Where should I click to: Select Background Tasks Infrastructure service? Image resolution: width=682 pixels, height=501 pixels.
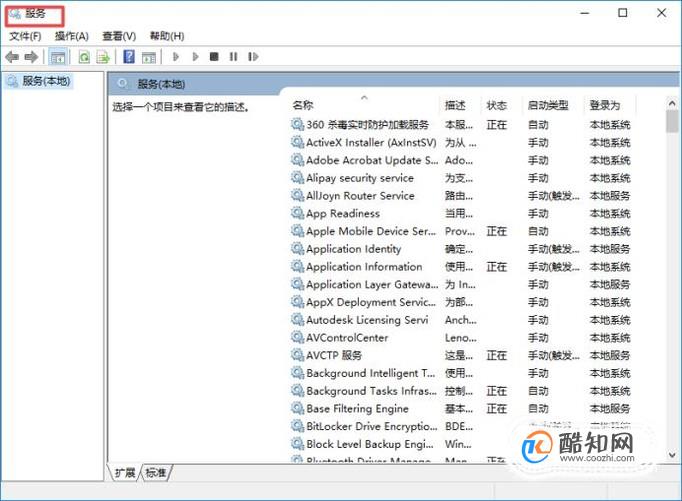click(461, 391)
